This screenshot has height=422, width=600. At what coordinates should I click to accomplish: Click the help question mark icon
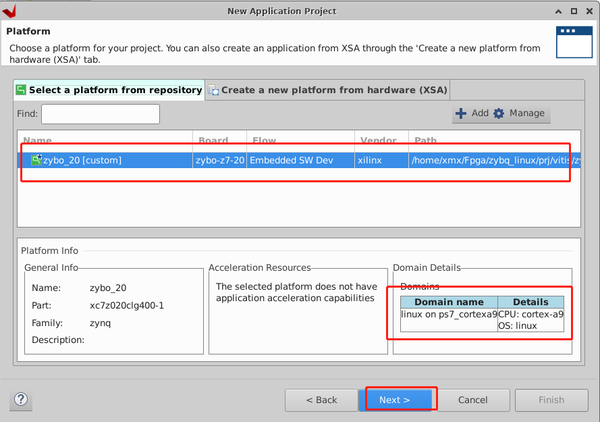pos(21,400)
